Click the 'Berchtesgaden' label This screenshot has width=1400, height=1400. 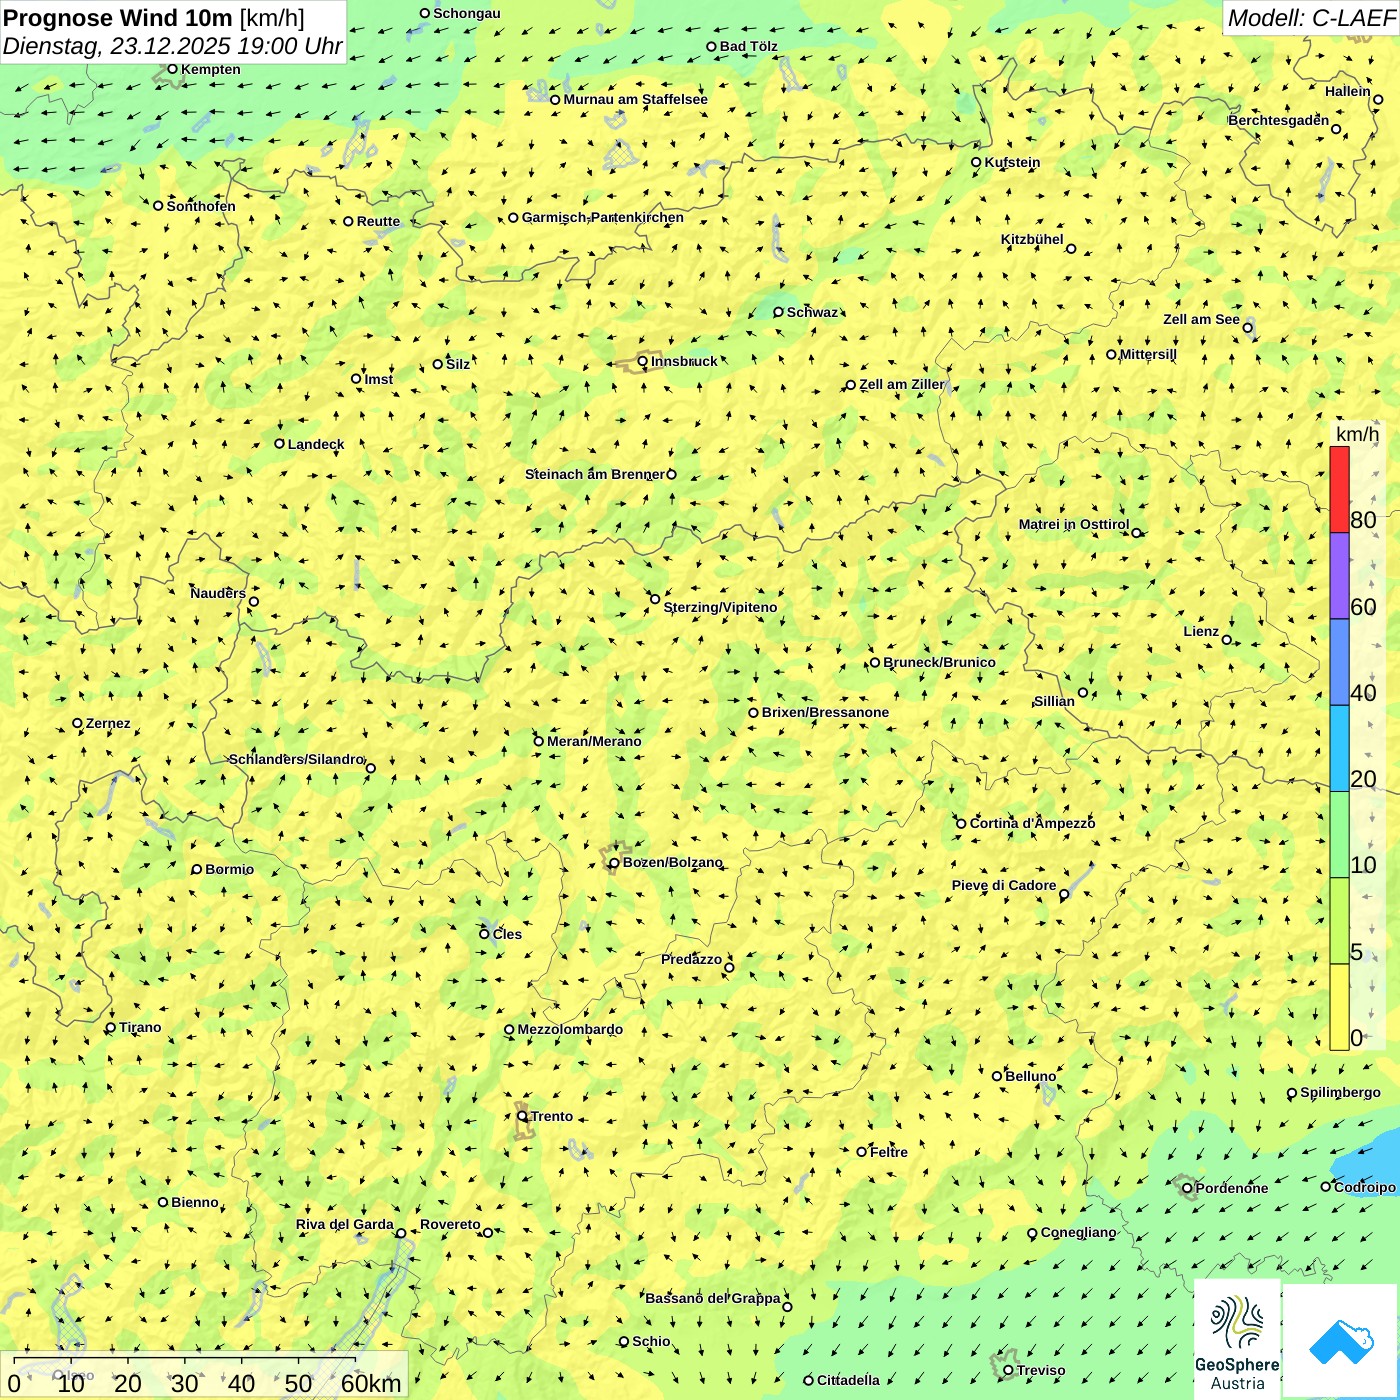(x=1278, y=120)
